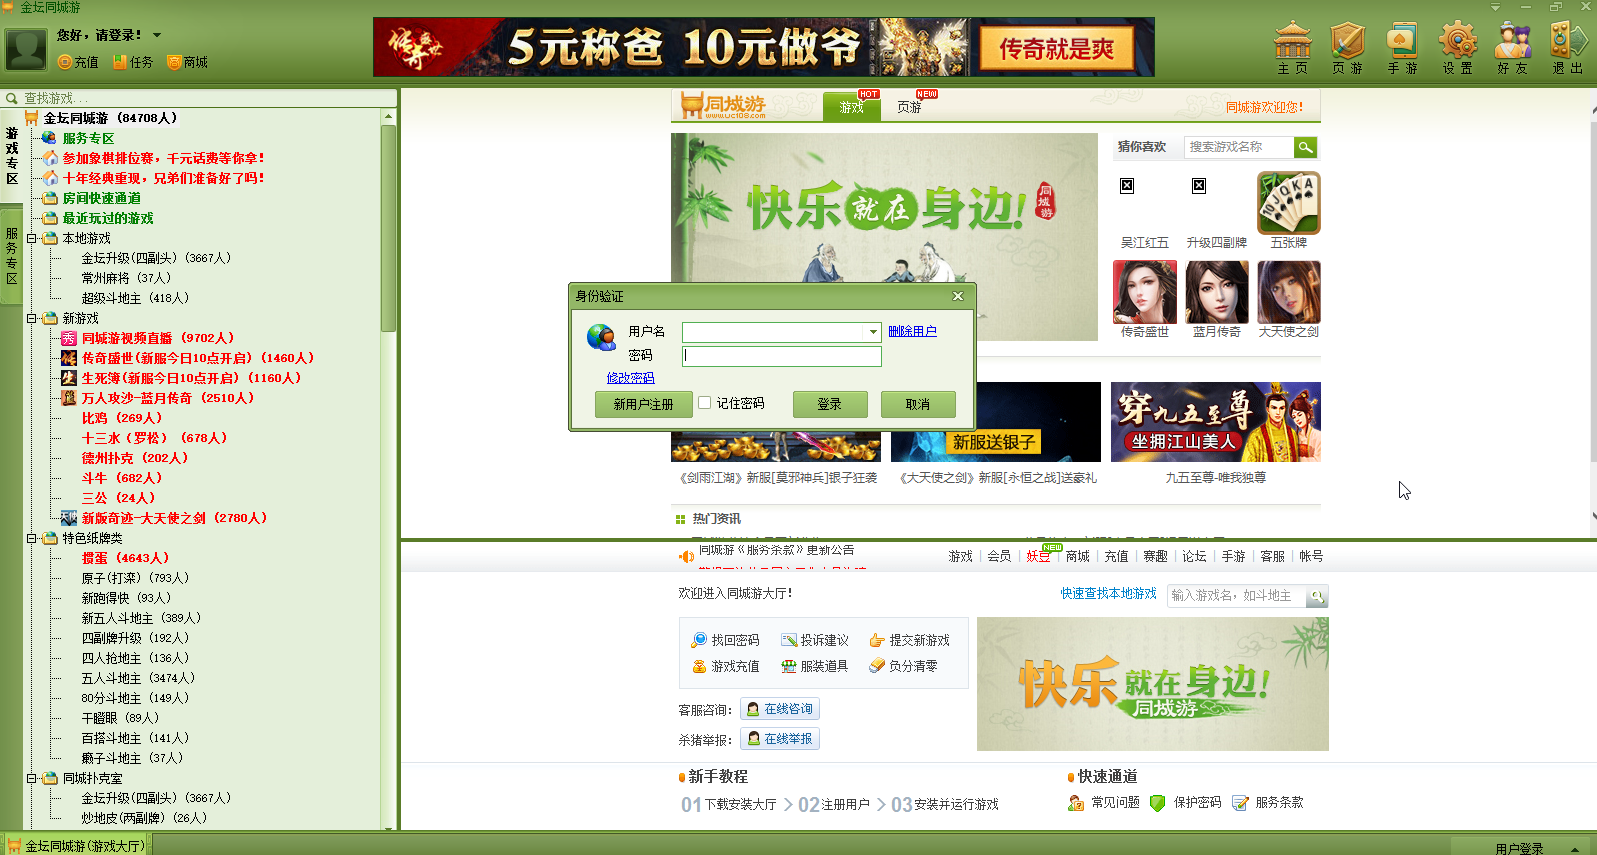Click the 金坛同城游(游戏大厅) taskbar tab
Screen dimensions: 1597x855
tap(76, 846)
